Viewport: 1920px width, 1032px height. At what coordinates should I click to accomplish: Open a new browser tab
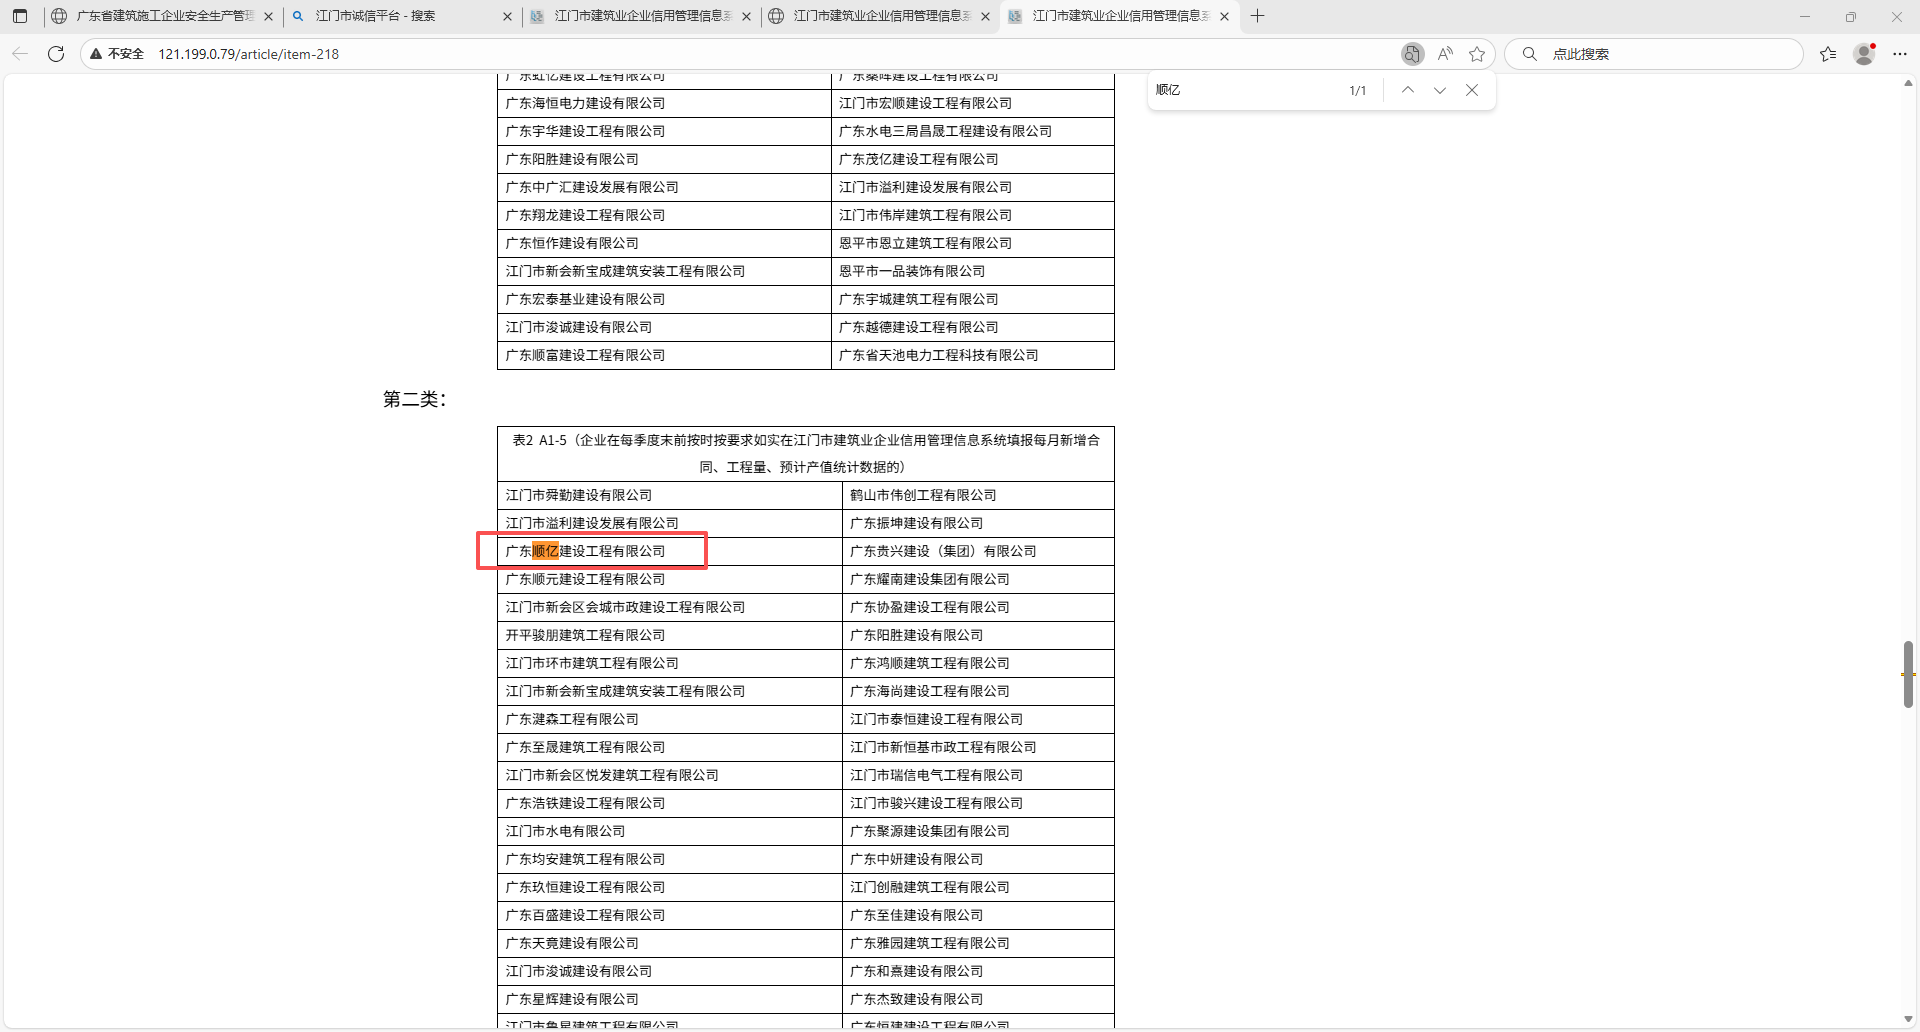(x=1258, y=16)
